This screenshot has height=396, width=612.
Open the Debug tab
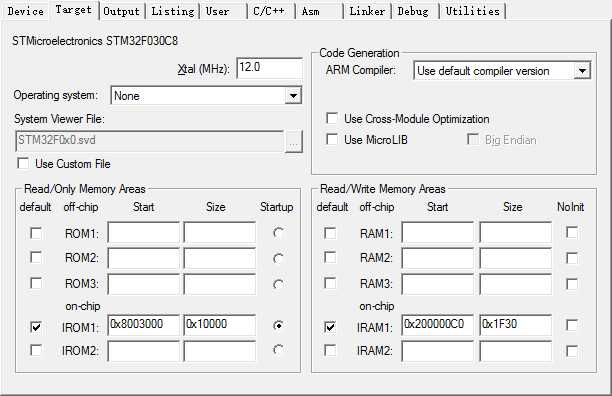(413, 11)
